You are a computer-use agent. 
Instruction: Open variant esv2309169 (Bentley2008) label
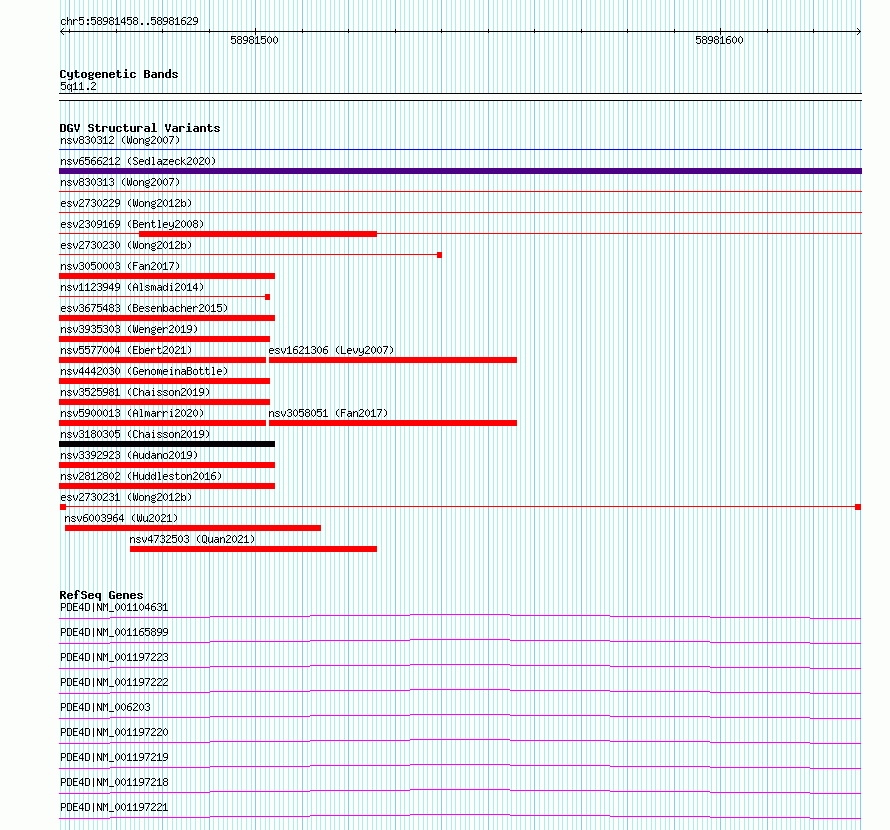coord(132,224)
